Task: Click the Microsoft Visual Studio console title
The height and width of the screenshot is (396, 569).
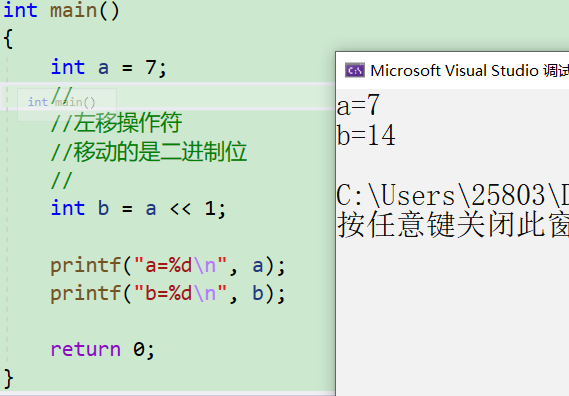Action: (x=469, y=70)
